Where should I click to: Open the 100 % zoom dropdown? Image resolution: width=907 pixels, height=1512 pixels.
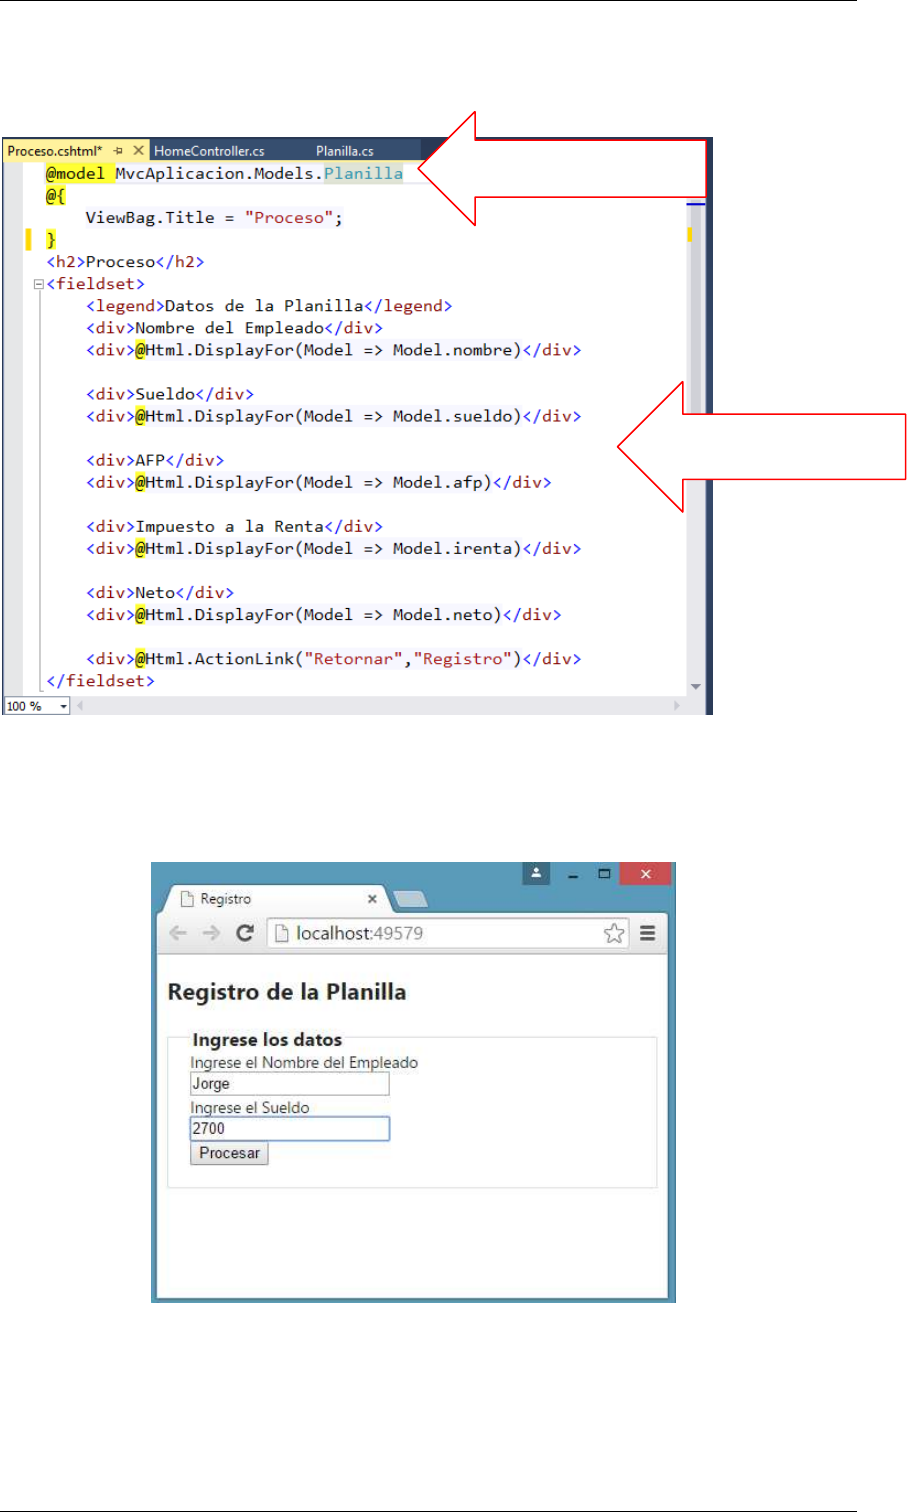coord(63,706)
